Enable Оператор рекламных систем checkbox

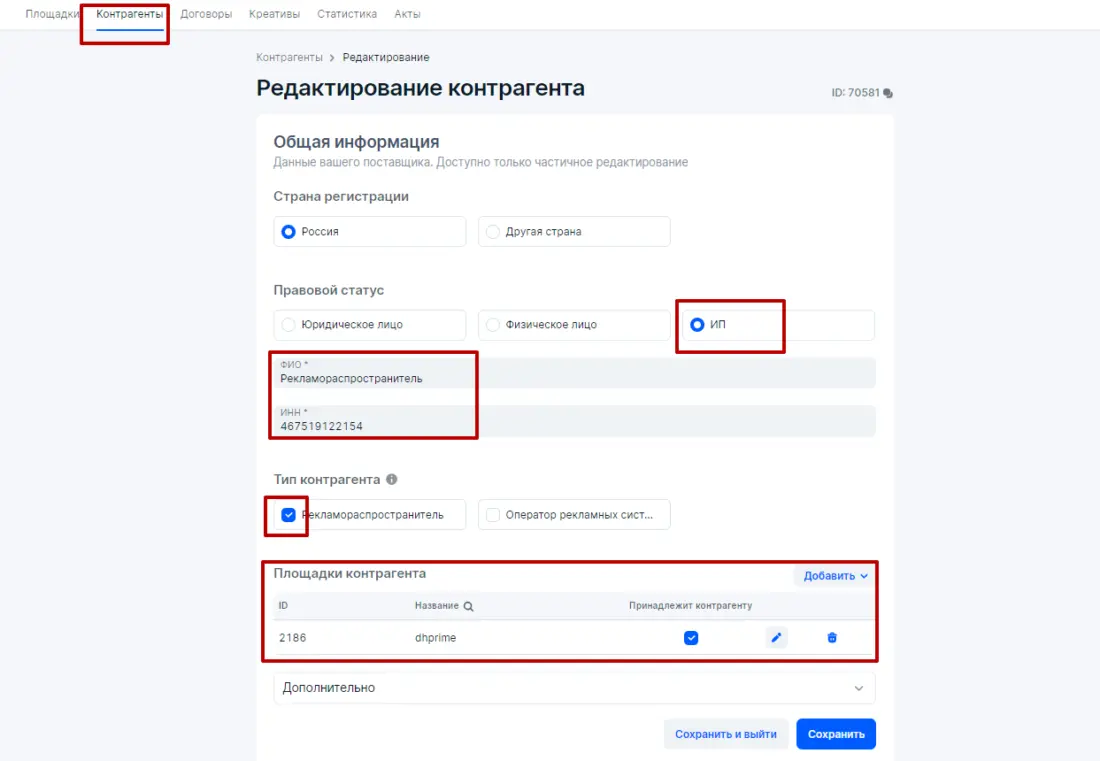pos(493,515)
